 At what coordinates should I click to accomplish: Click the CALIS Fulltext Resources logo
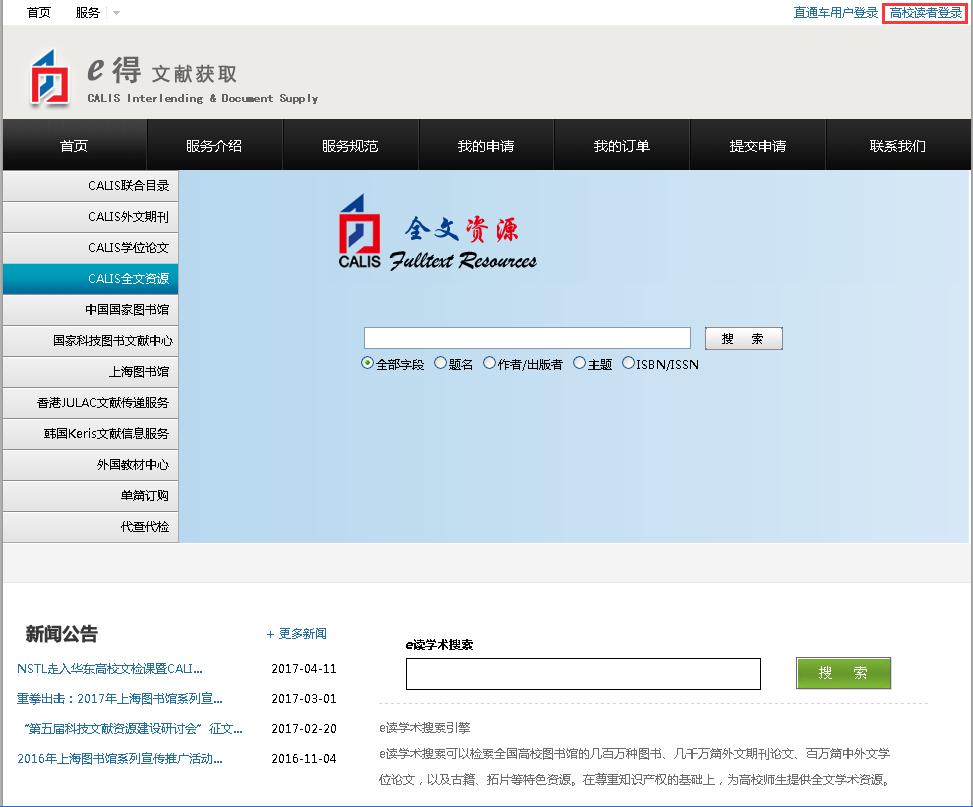pos(437,233)
